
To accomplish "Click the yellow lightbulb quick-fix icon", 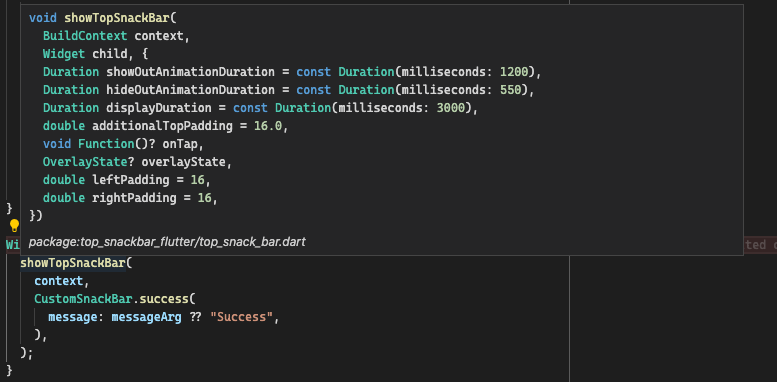I will [14, 226].
